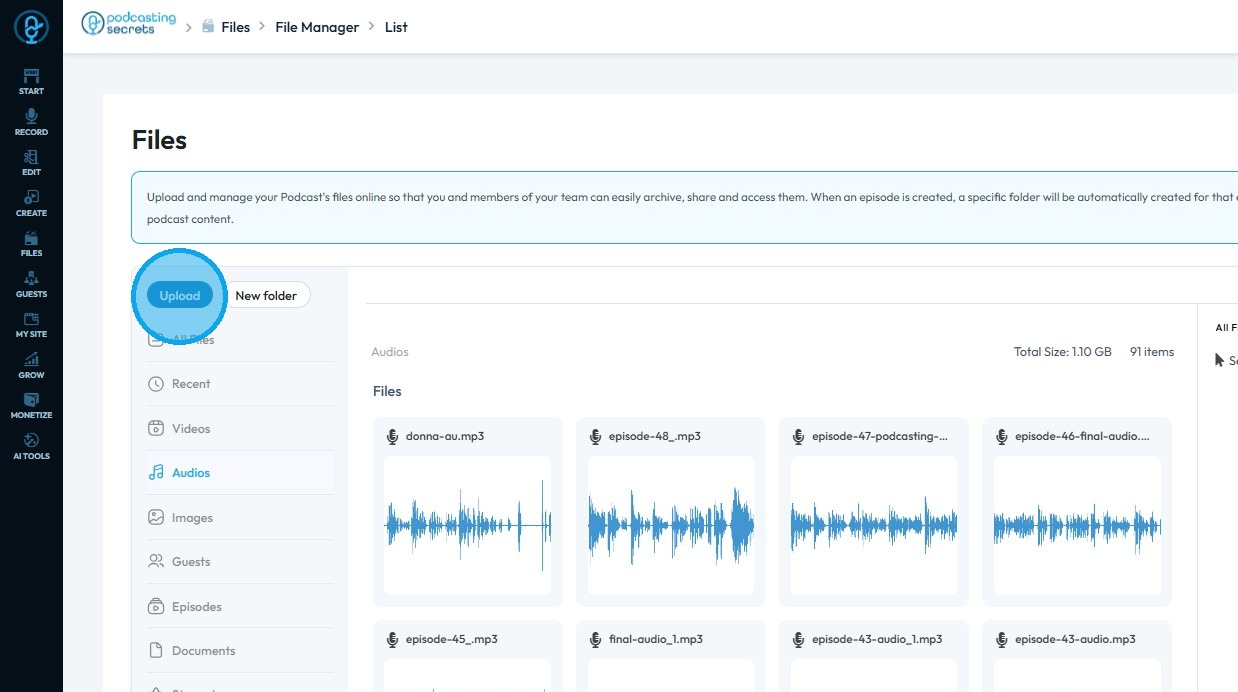Open donna-au.mp3 waveform thumbnail
This screenshot has width=1238, height=692.
tap(468, 525)
